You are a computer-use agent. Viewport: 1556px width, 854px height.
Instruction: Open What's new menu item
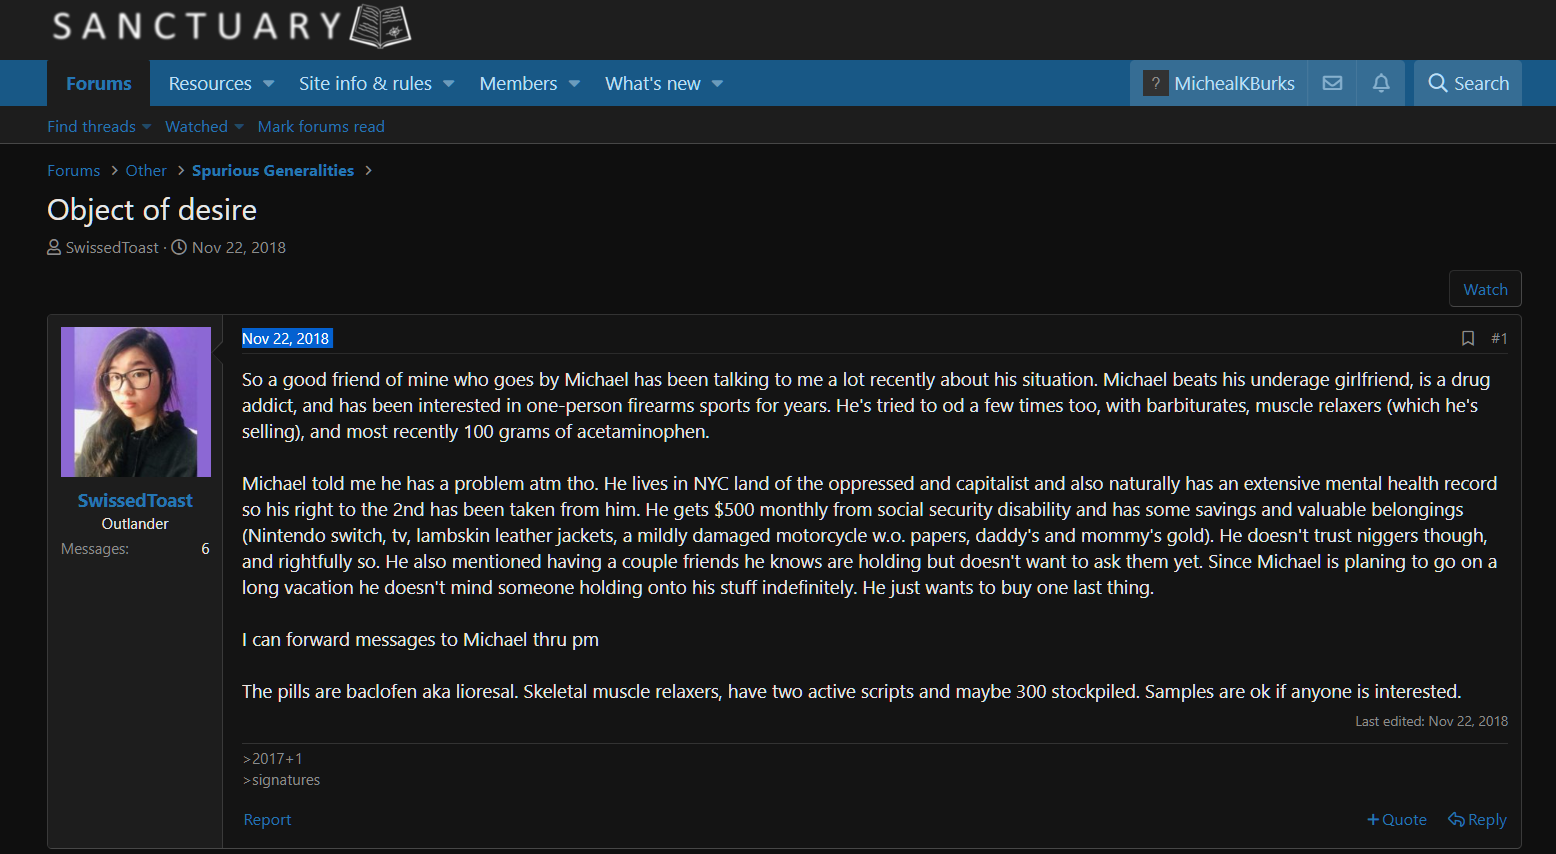tap(652, 83)
